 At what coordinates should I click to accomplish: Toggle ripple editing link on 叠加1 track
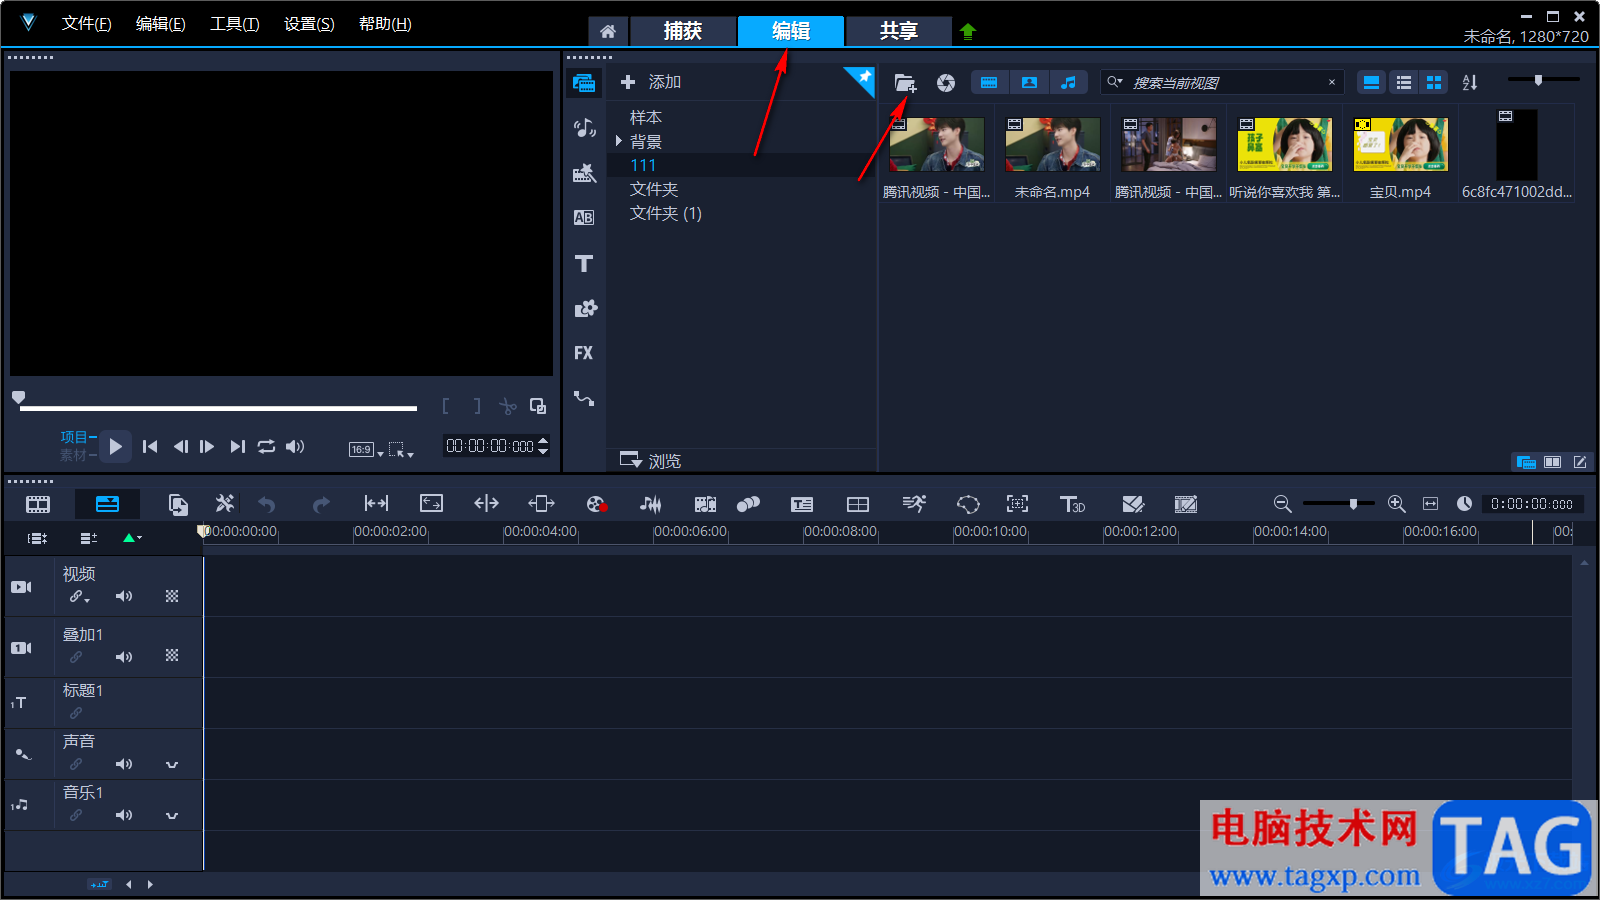click(76, 657)
